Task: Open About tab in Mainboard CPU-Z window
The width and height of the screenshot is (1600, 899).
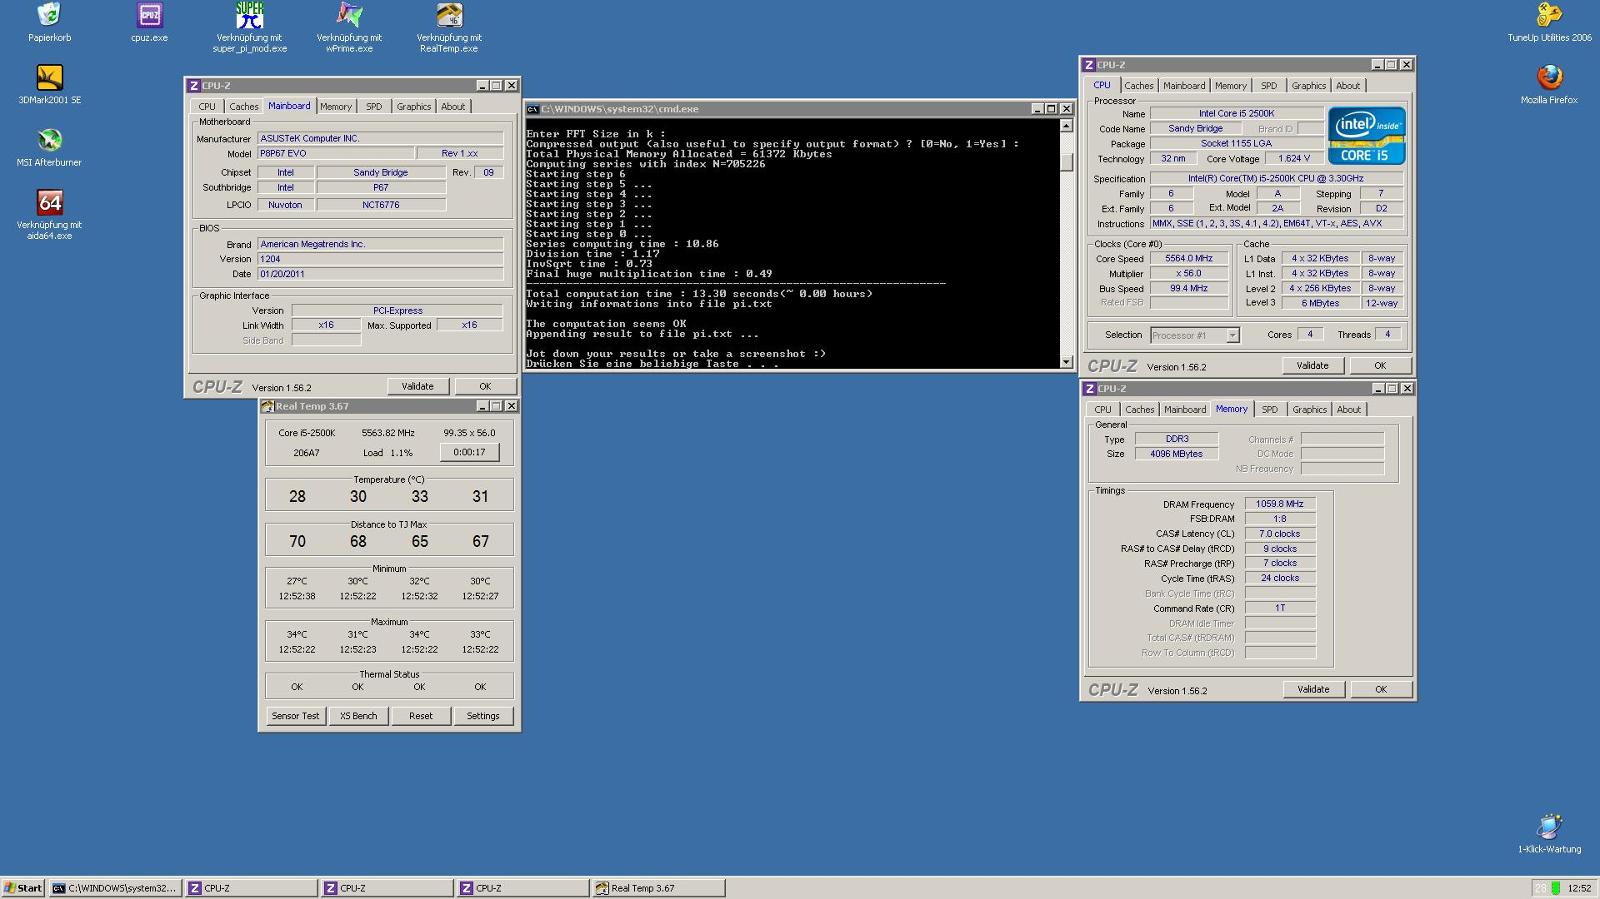Action: (x=453, y=106)
